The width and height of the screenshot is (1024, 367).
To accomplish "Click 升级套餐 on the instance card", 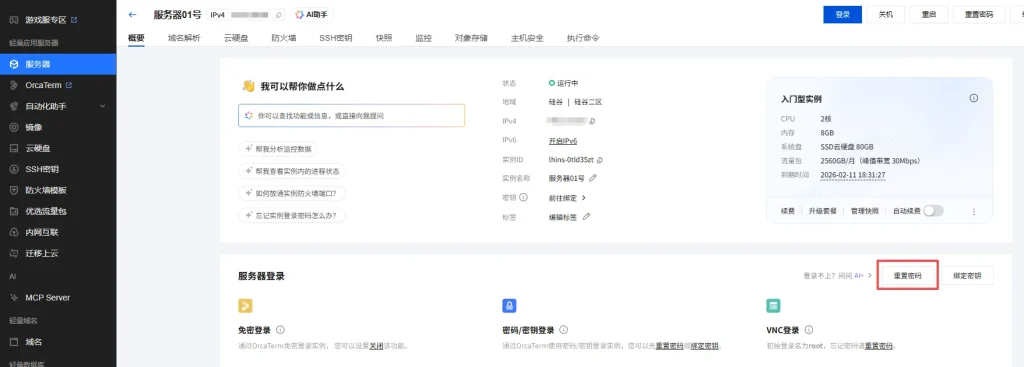I will (x=822, y=211).
